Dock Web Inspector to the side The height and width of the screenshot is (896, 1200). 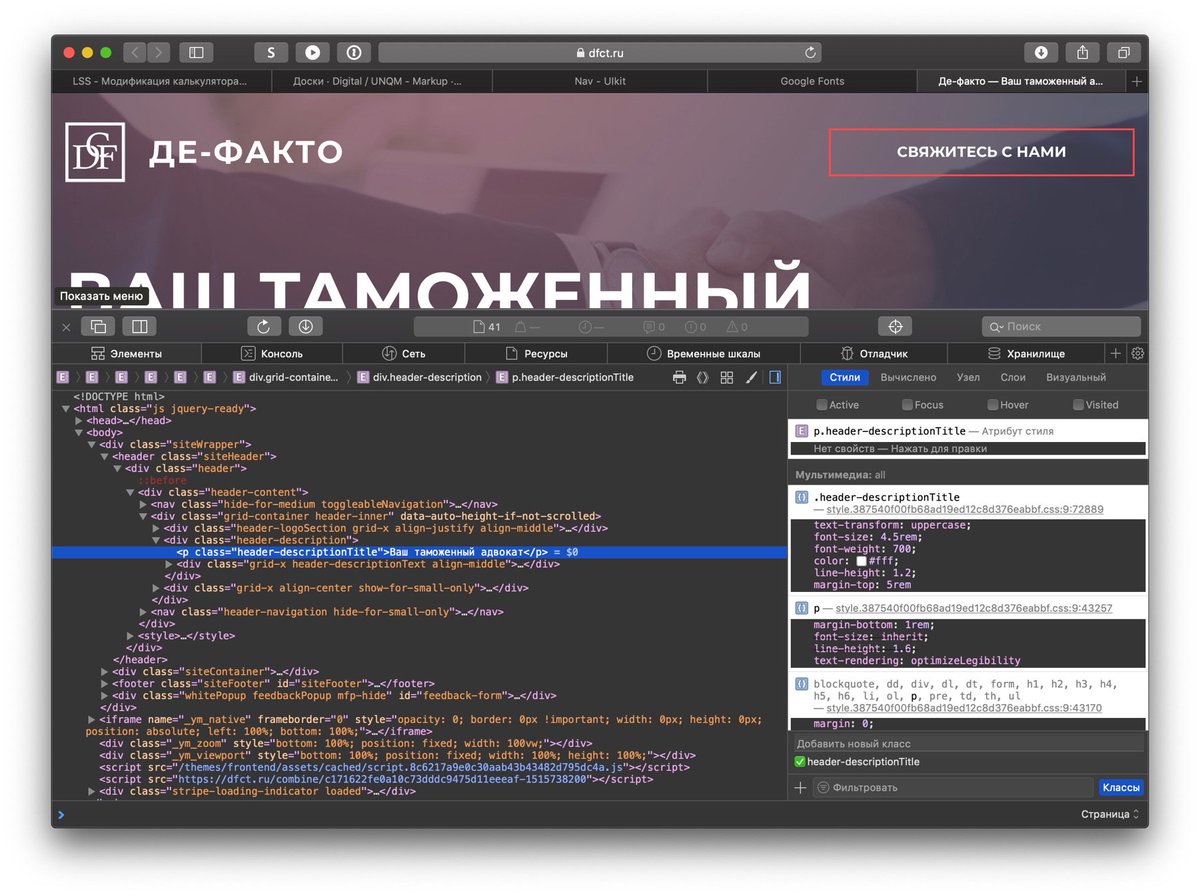click(x=140, y=326)
